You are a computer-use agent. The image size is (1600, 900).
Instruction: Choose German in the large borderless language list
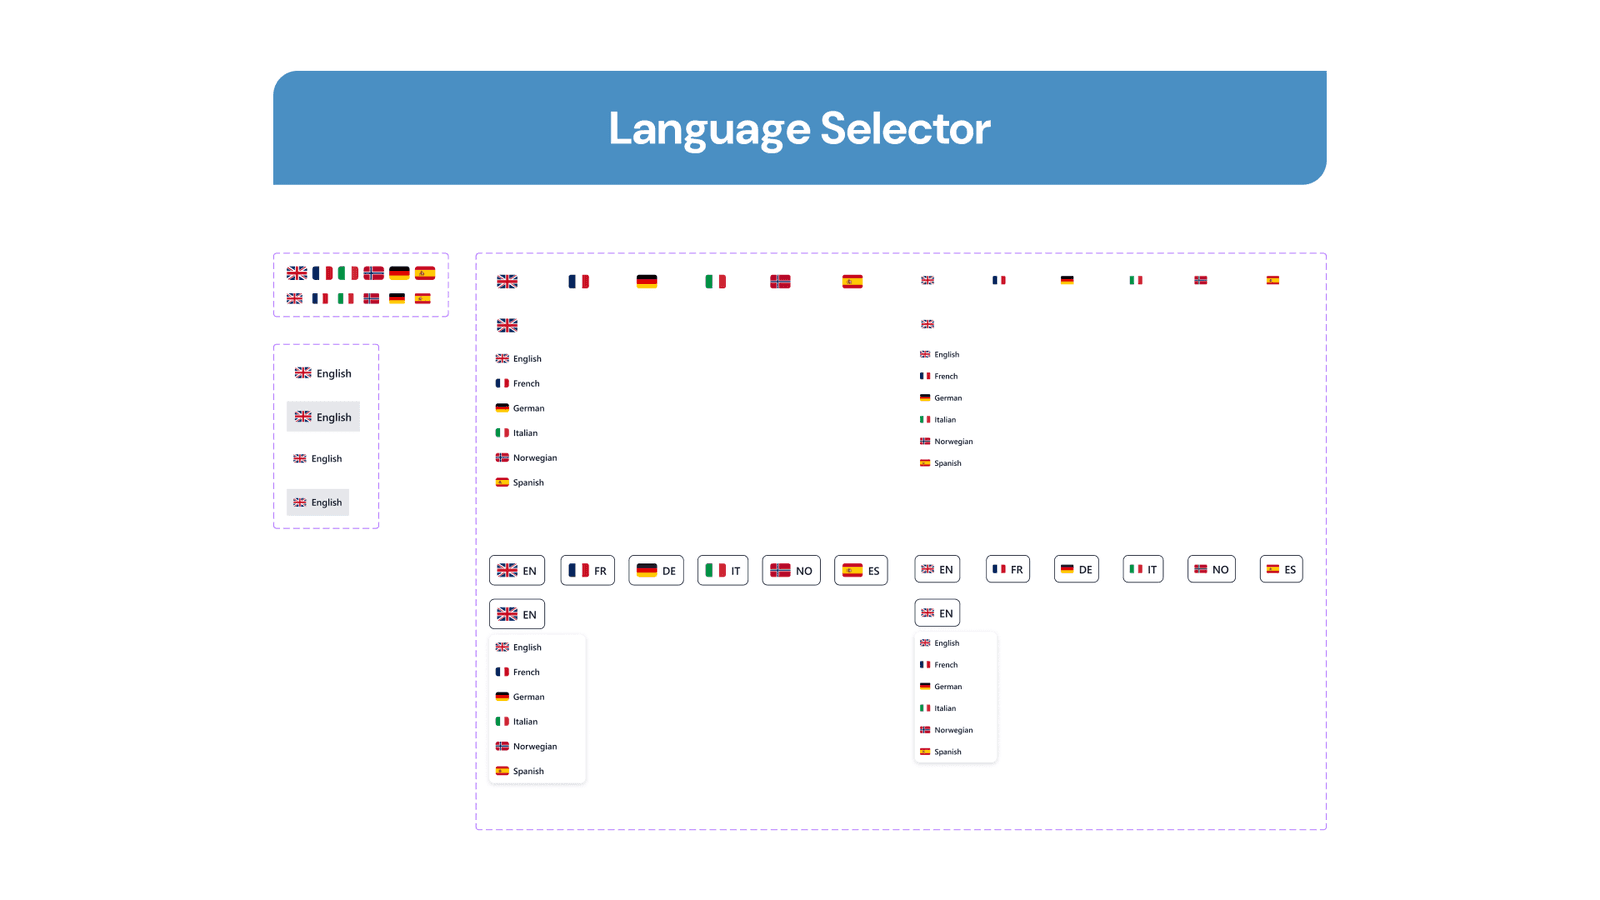520,408
